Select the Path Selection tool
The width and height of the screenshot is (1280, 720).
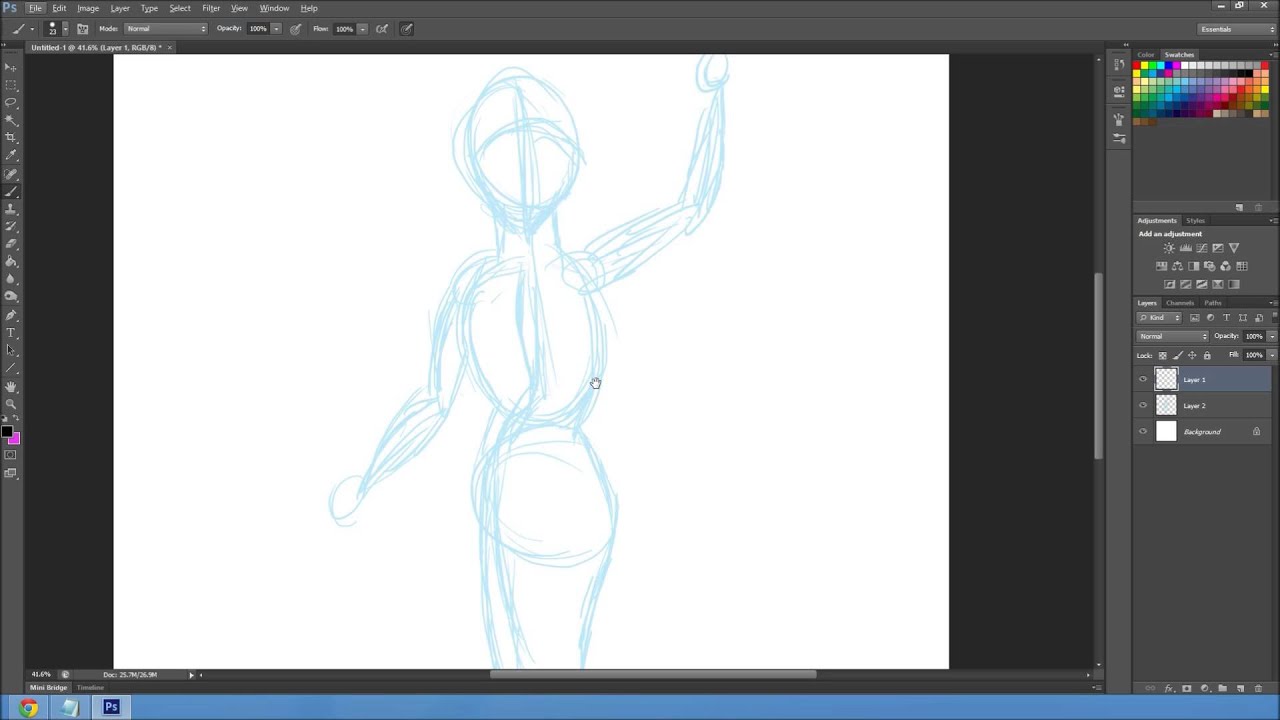(11, 351)
